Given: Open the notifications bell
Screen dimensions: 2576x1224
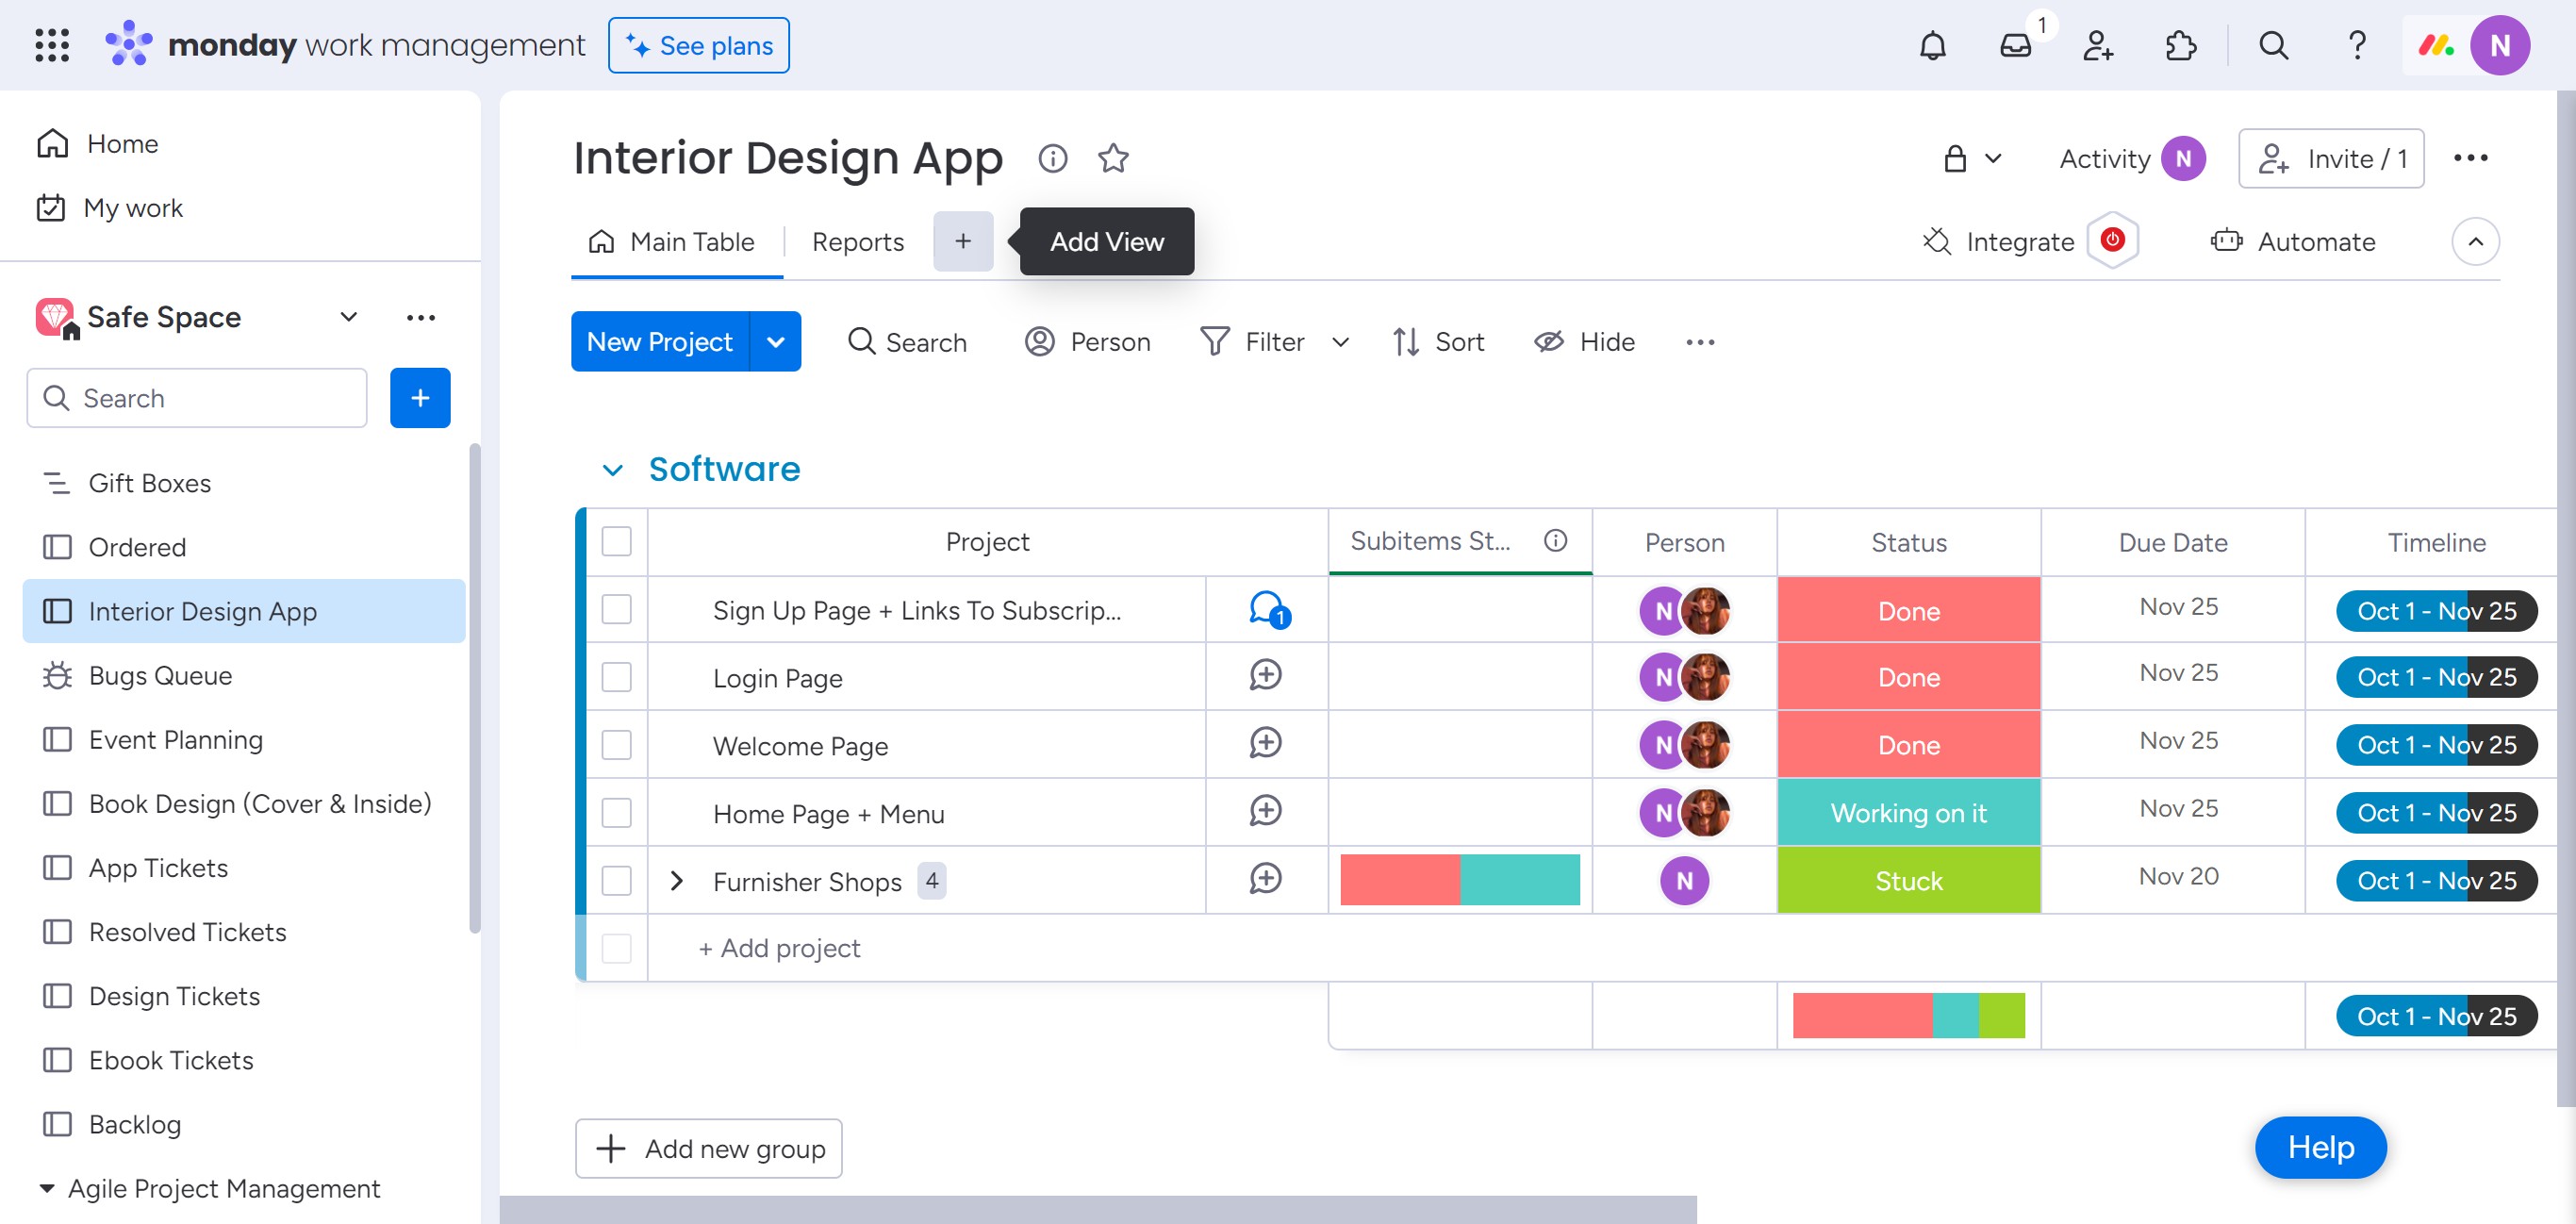Looking at the screenshot, I should tap(1932, 46).
